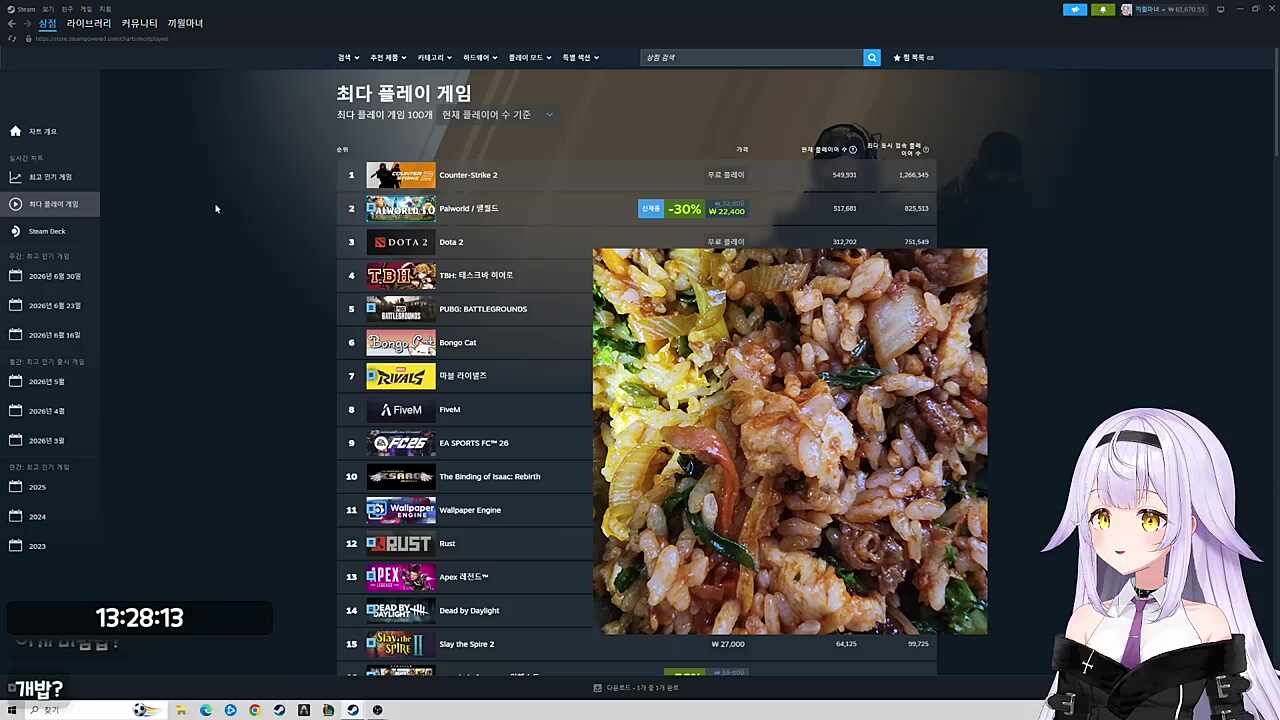Click into the store search field
The image size is (1280, 720).
pyautogui.click(x=752, y=57)
